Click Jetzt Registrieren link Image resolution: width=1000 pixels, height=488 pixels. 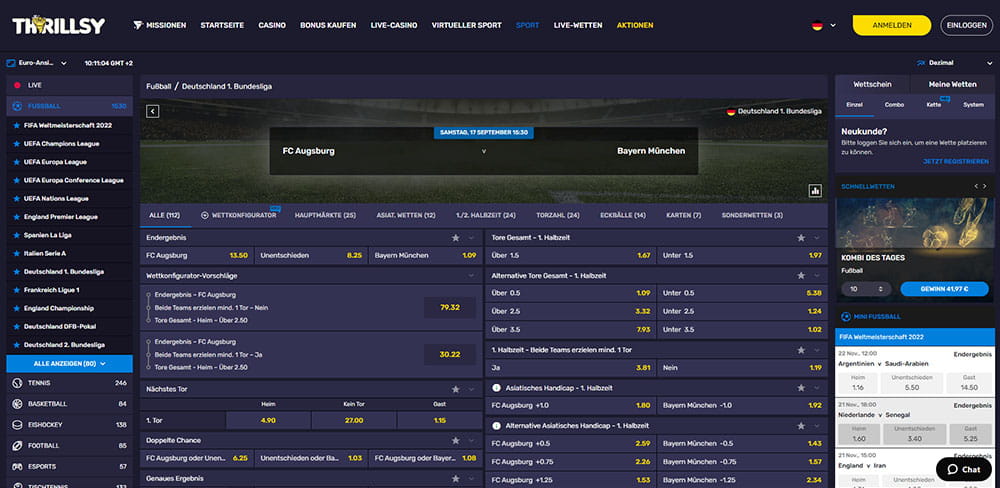pyautogui.click(x=955, y=162)
